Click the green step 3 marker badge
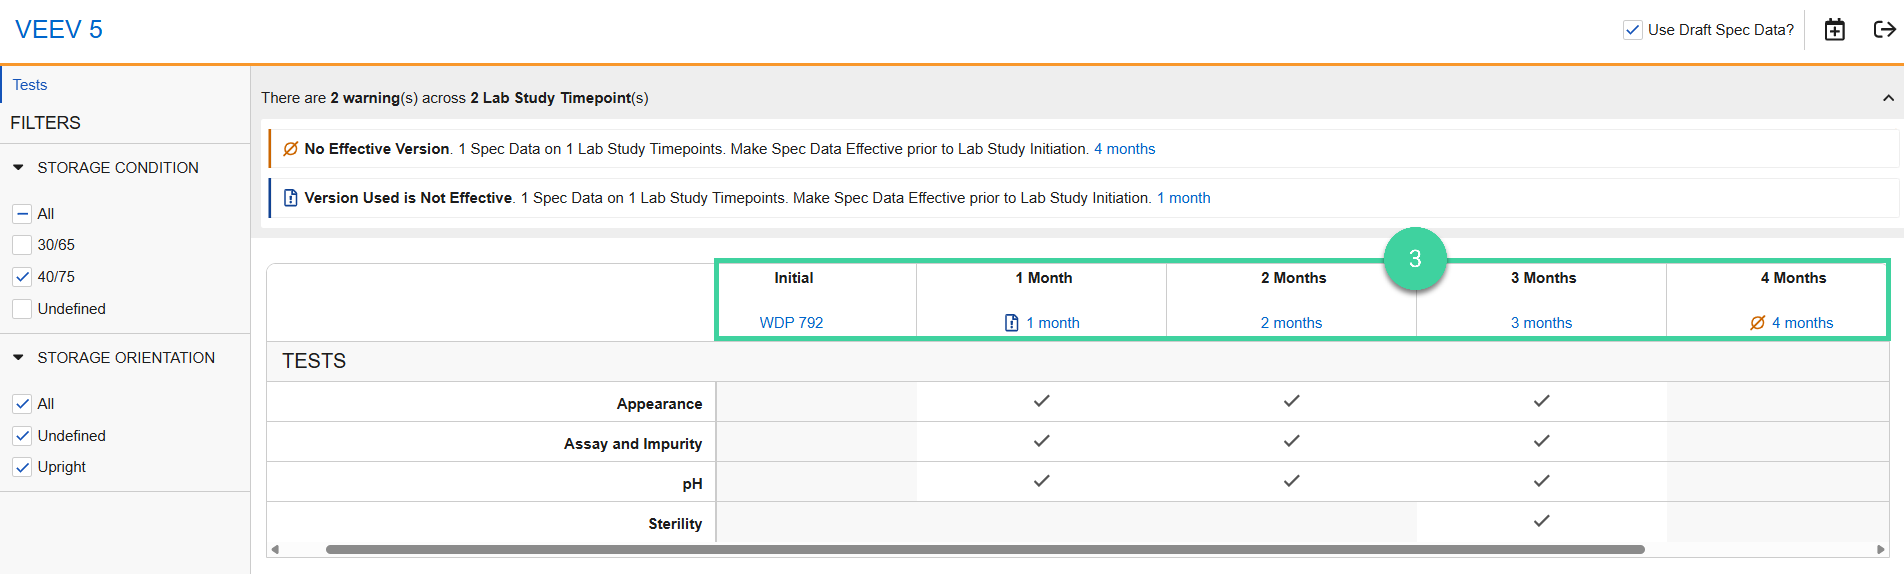The image size is (1904, 574). [x=1414, y=259]
